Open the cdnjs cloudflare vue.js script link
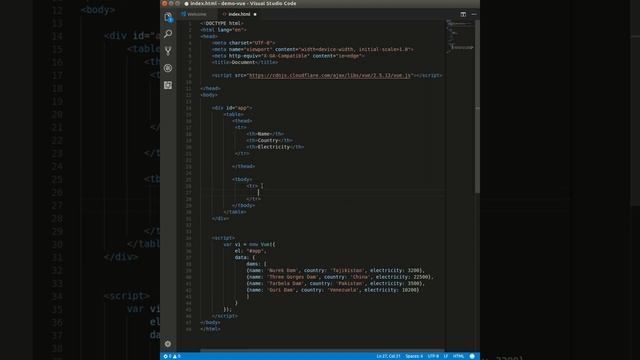Image resolution: width=640 pixels, height=360 pixels. [x=330, y=76]
